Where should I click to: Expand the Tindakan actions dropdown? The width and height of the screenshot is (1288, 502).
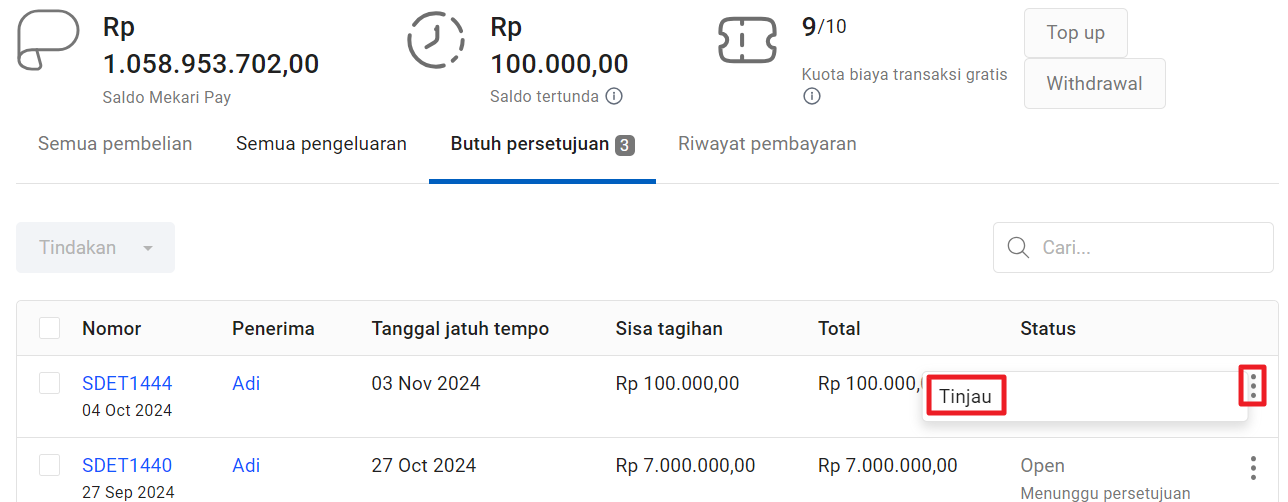click(95, 247)
